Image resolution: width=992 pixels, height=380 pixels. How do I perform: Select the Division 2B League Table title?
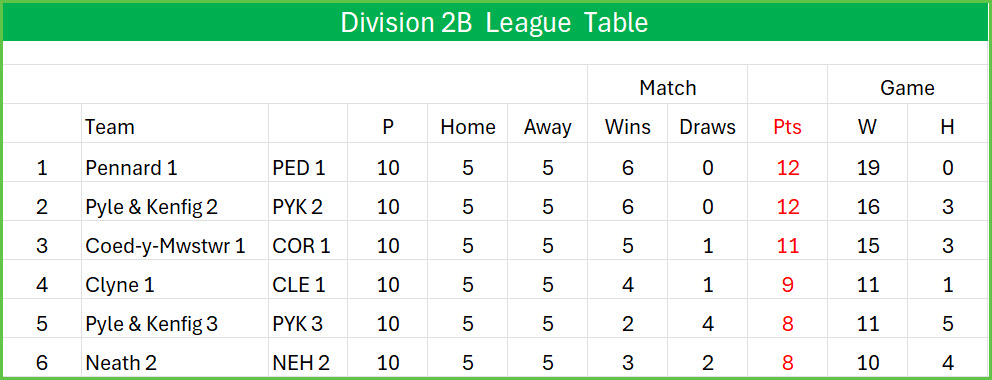[x=494, y=23]
